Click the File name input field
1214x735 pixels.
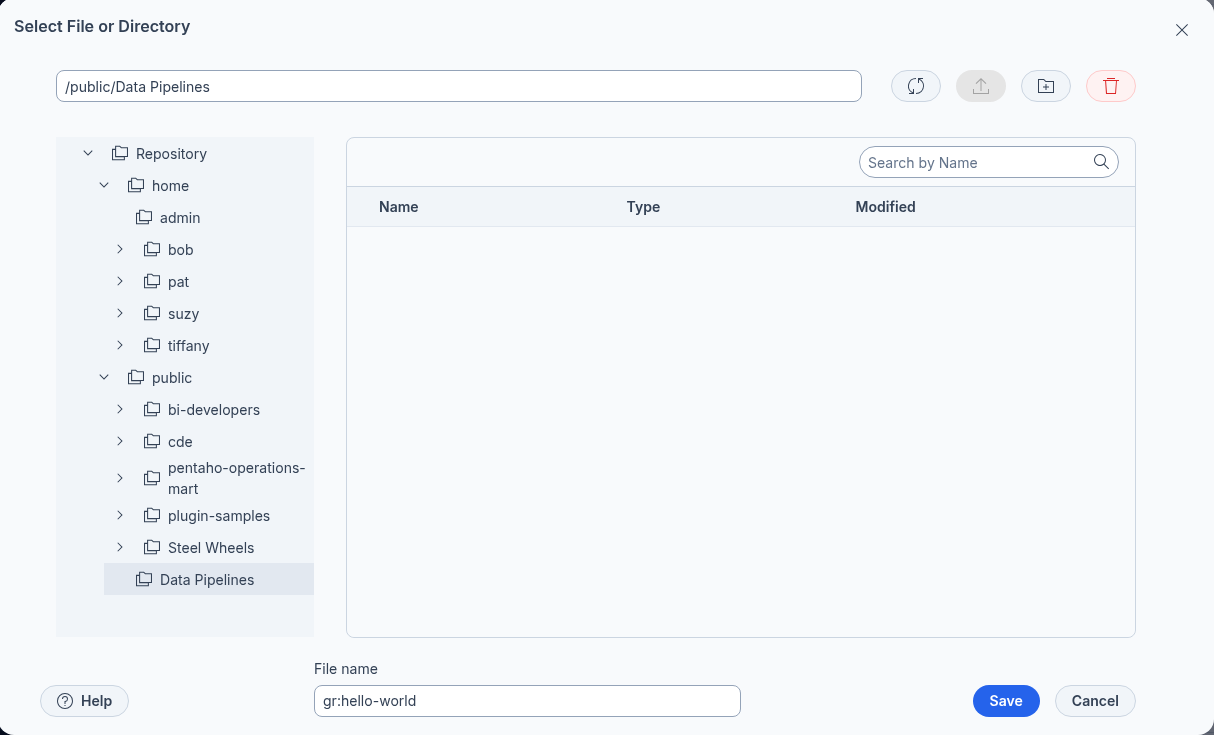click(x=527, y=701)
